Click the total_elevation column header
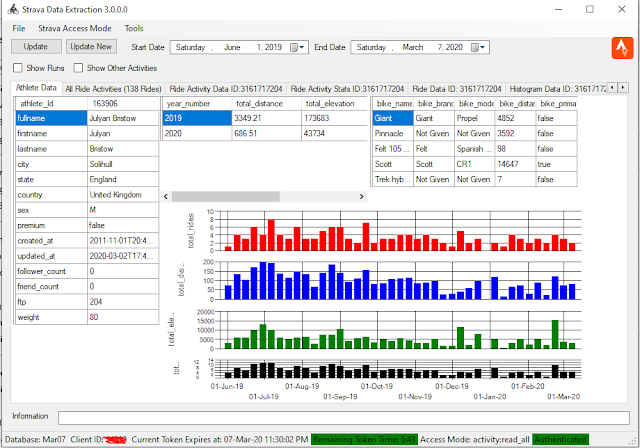Image resolution: width=640 pixels, height=448 pixels. click(335, 104)
